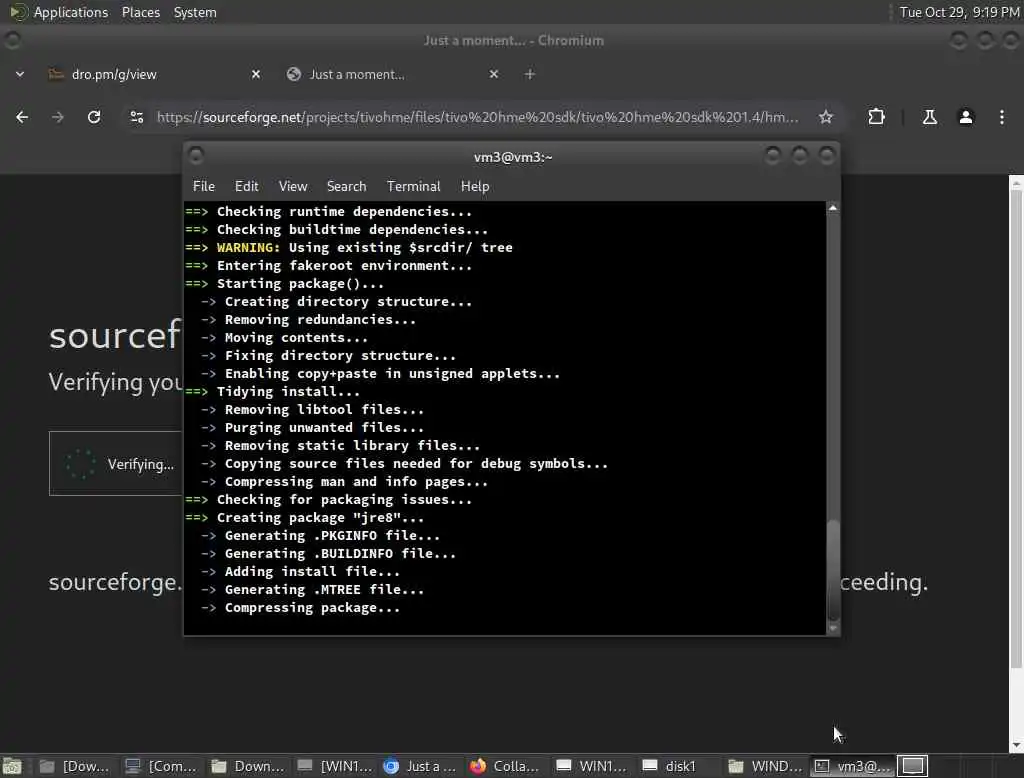This screenshot has height=778, width=1024.
Task: Switch to the 'Just a moment...' tab
Action: point(392,74)
